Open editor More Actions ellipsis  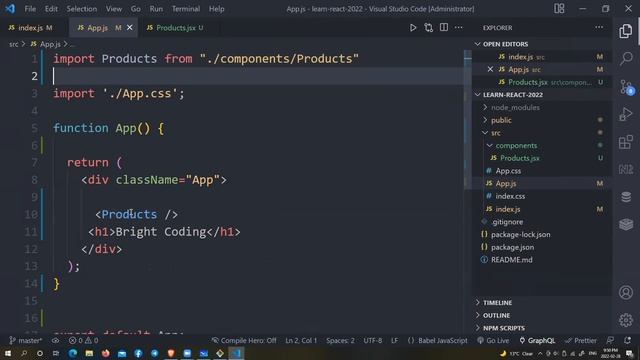coord(459,27)
